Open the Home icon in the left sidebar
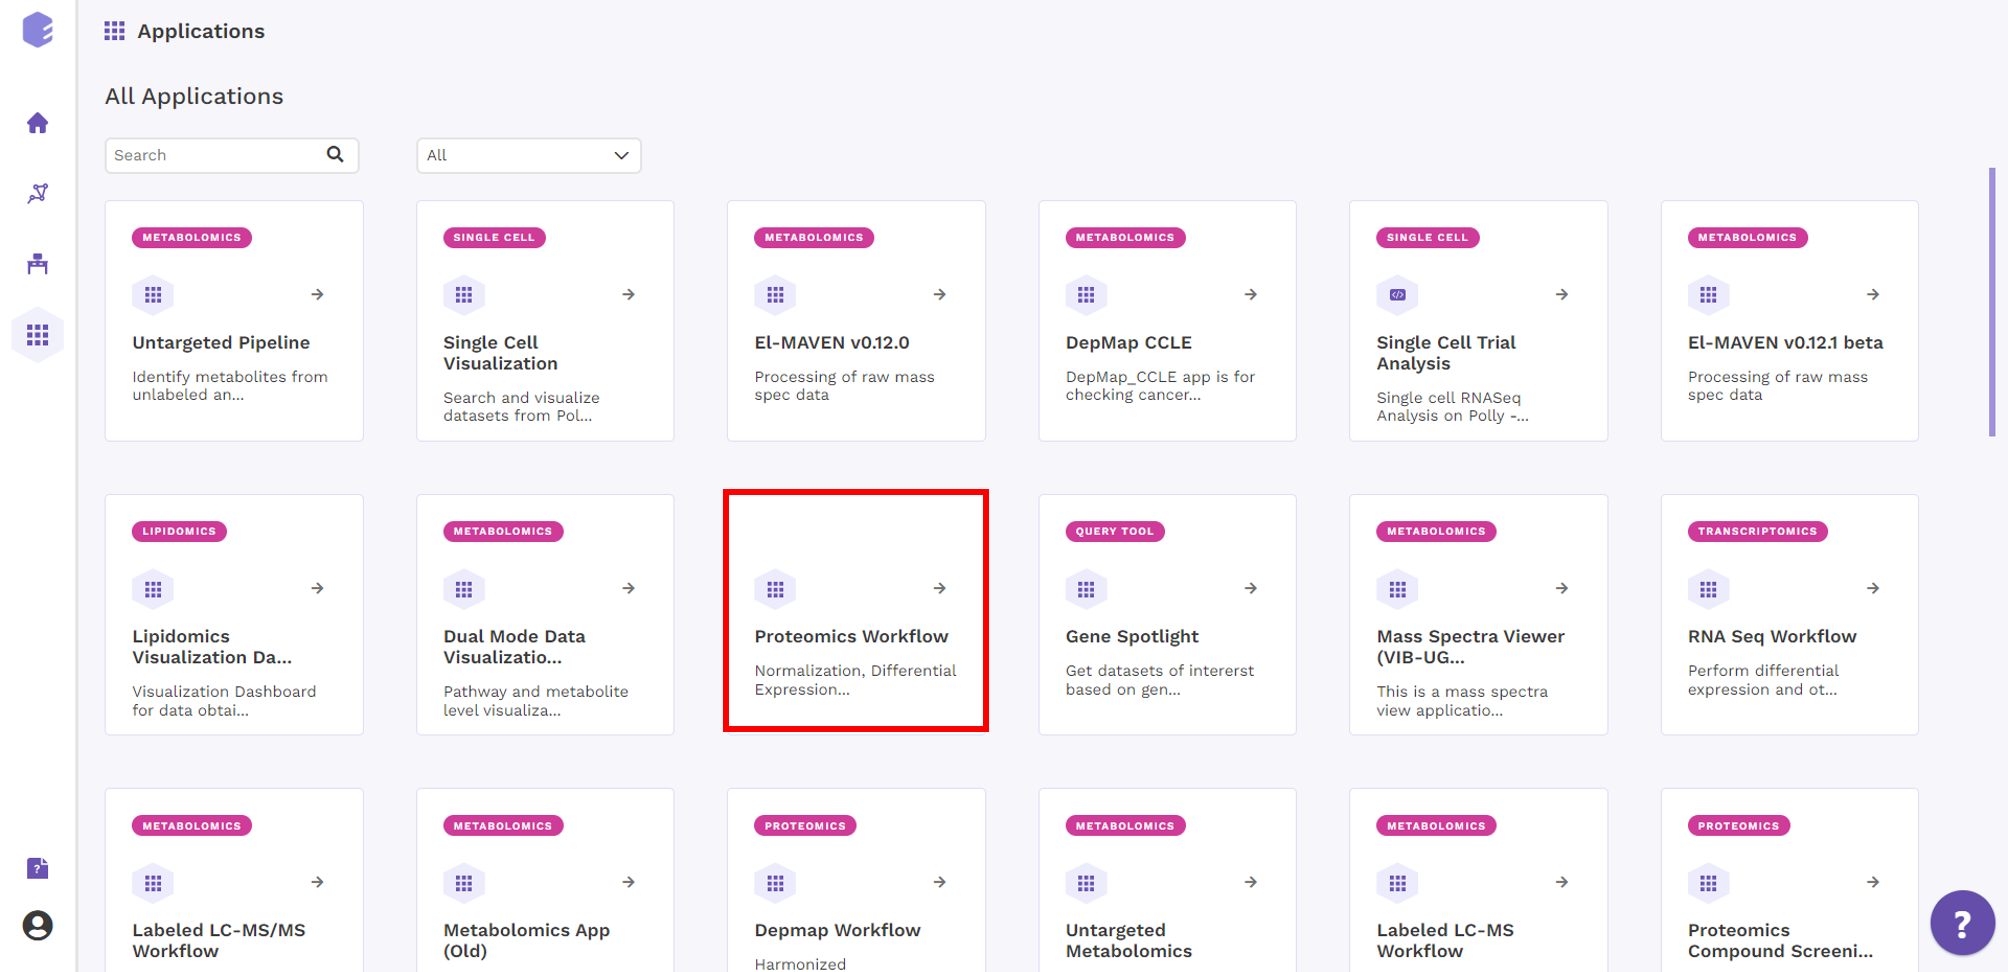 click(x=37, y=122)
